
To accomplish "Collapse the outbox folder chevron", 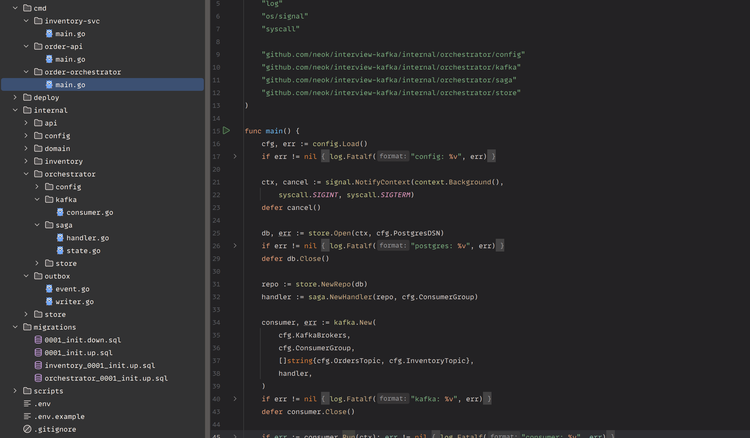I will pos(26,276).
